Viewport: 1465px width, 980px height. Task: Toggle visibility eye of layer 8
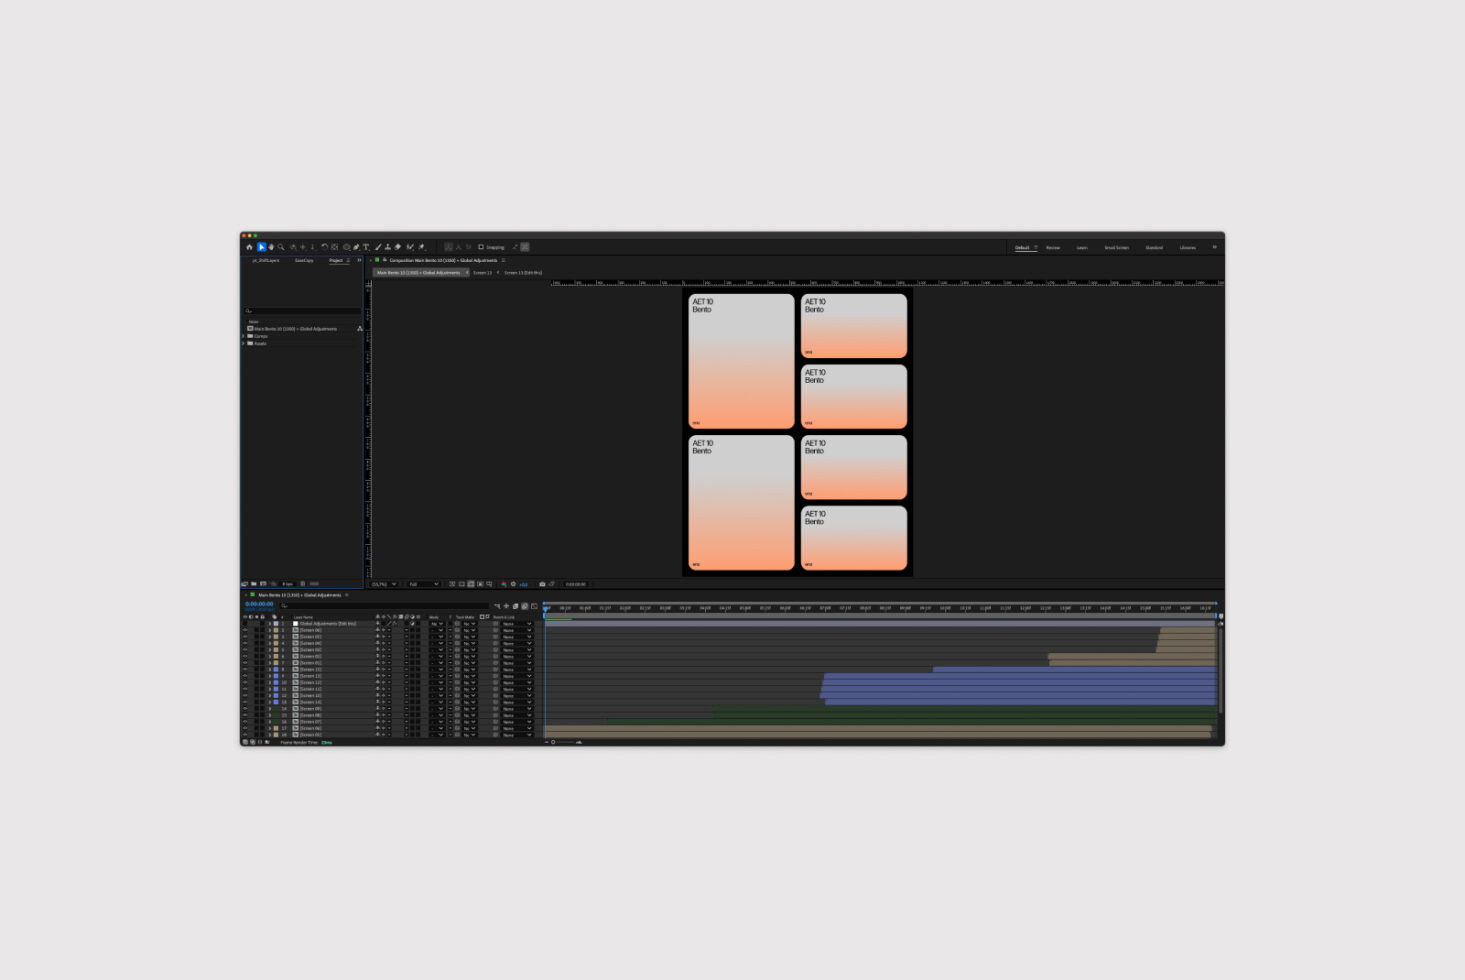click(x=245, y=669)
